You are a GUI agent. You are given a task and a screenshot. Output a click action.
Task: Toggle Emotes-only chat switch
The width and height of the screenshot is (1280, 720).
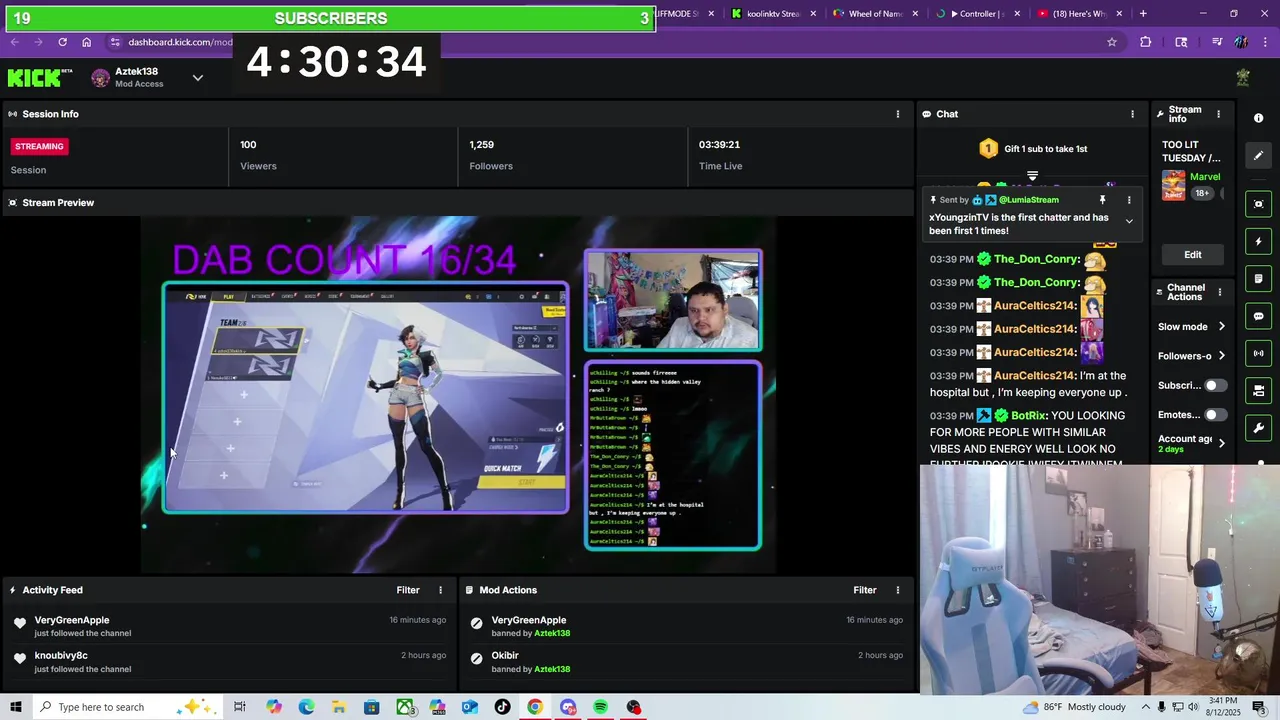[1215, 414]
